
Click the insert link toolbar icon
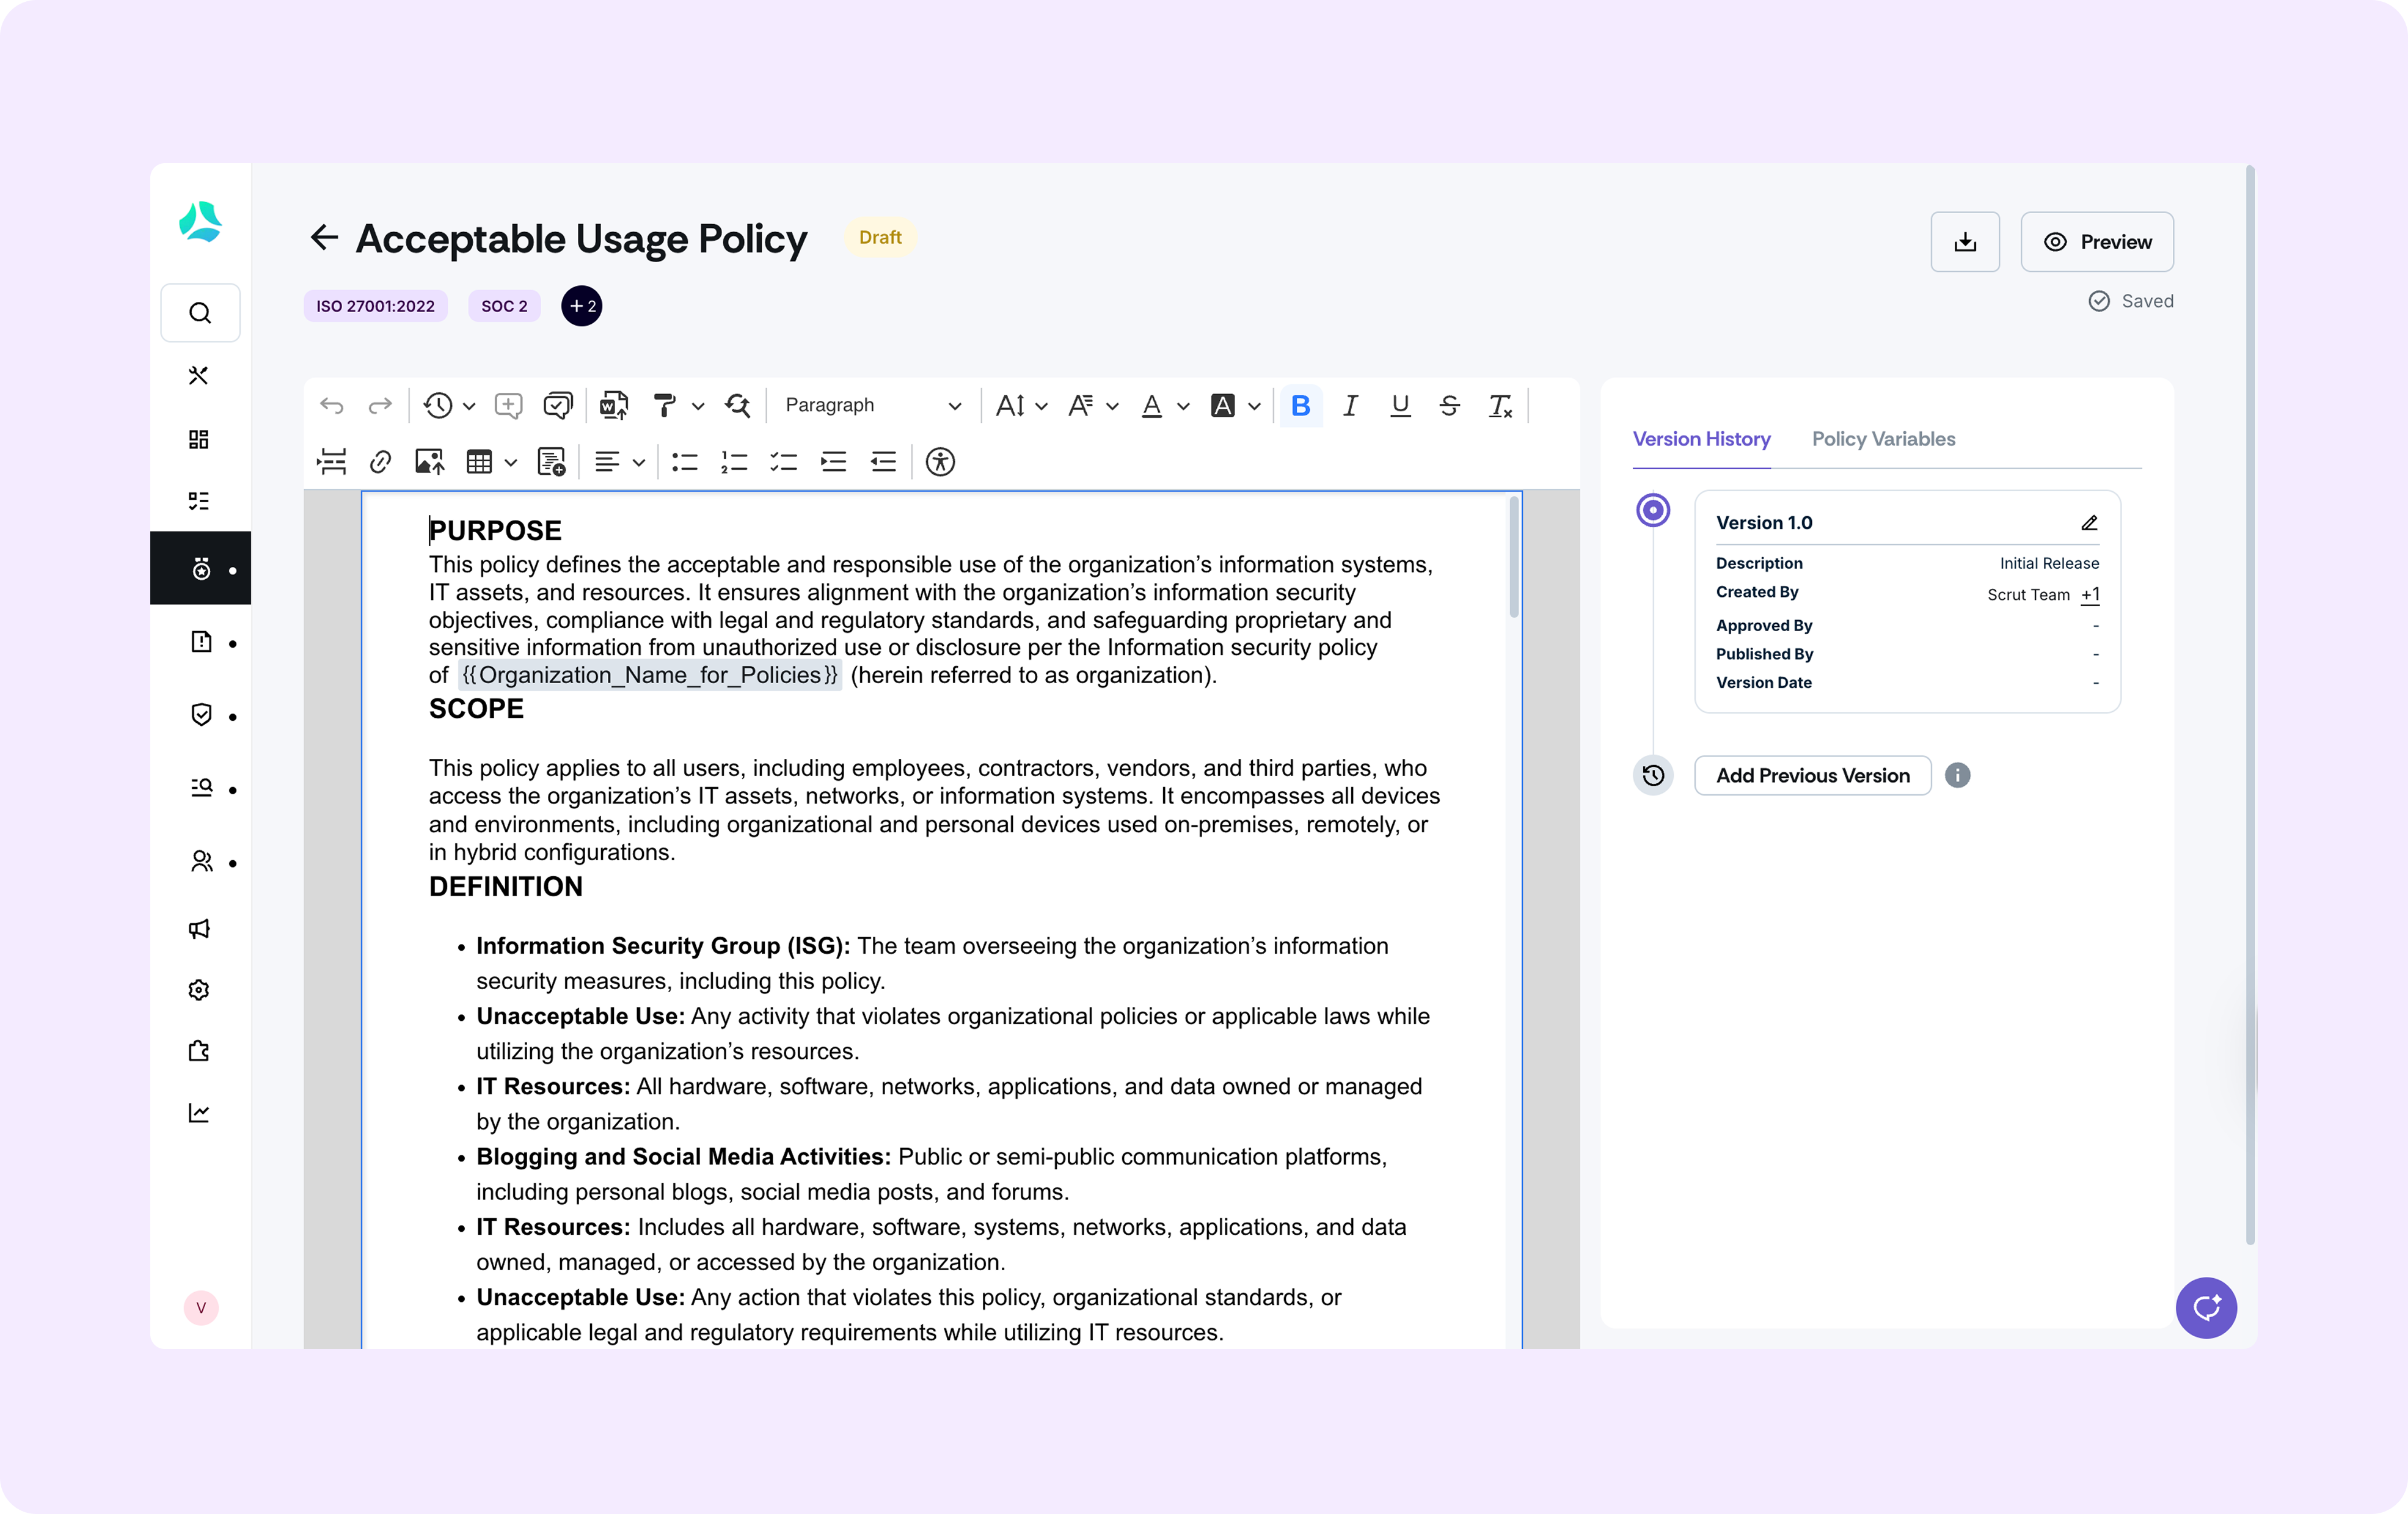(x=380, y=462)
